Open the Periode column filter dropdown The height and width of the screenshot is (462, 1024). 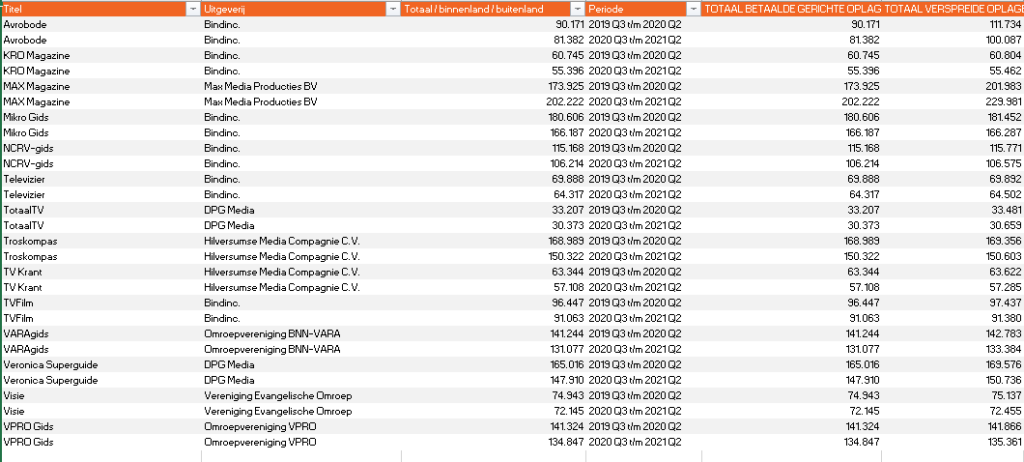694,9
